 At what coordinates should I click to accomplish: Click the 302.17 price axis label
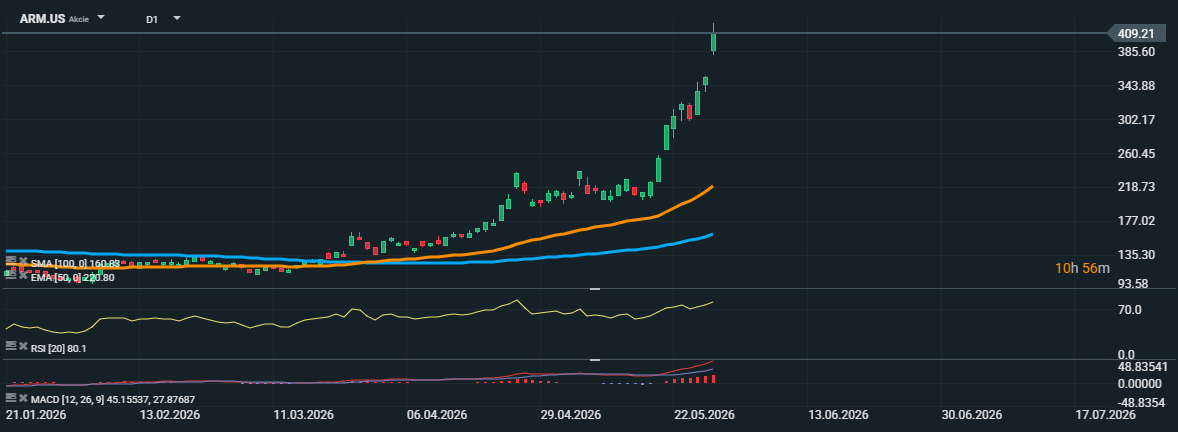[1137, 119]
